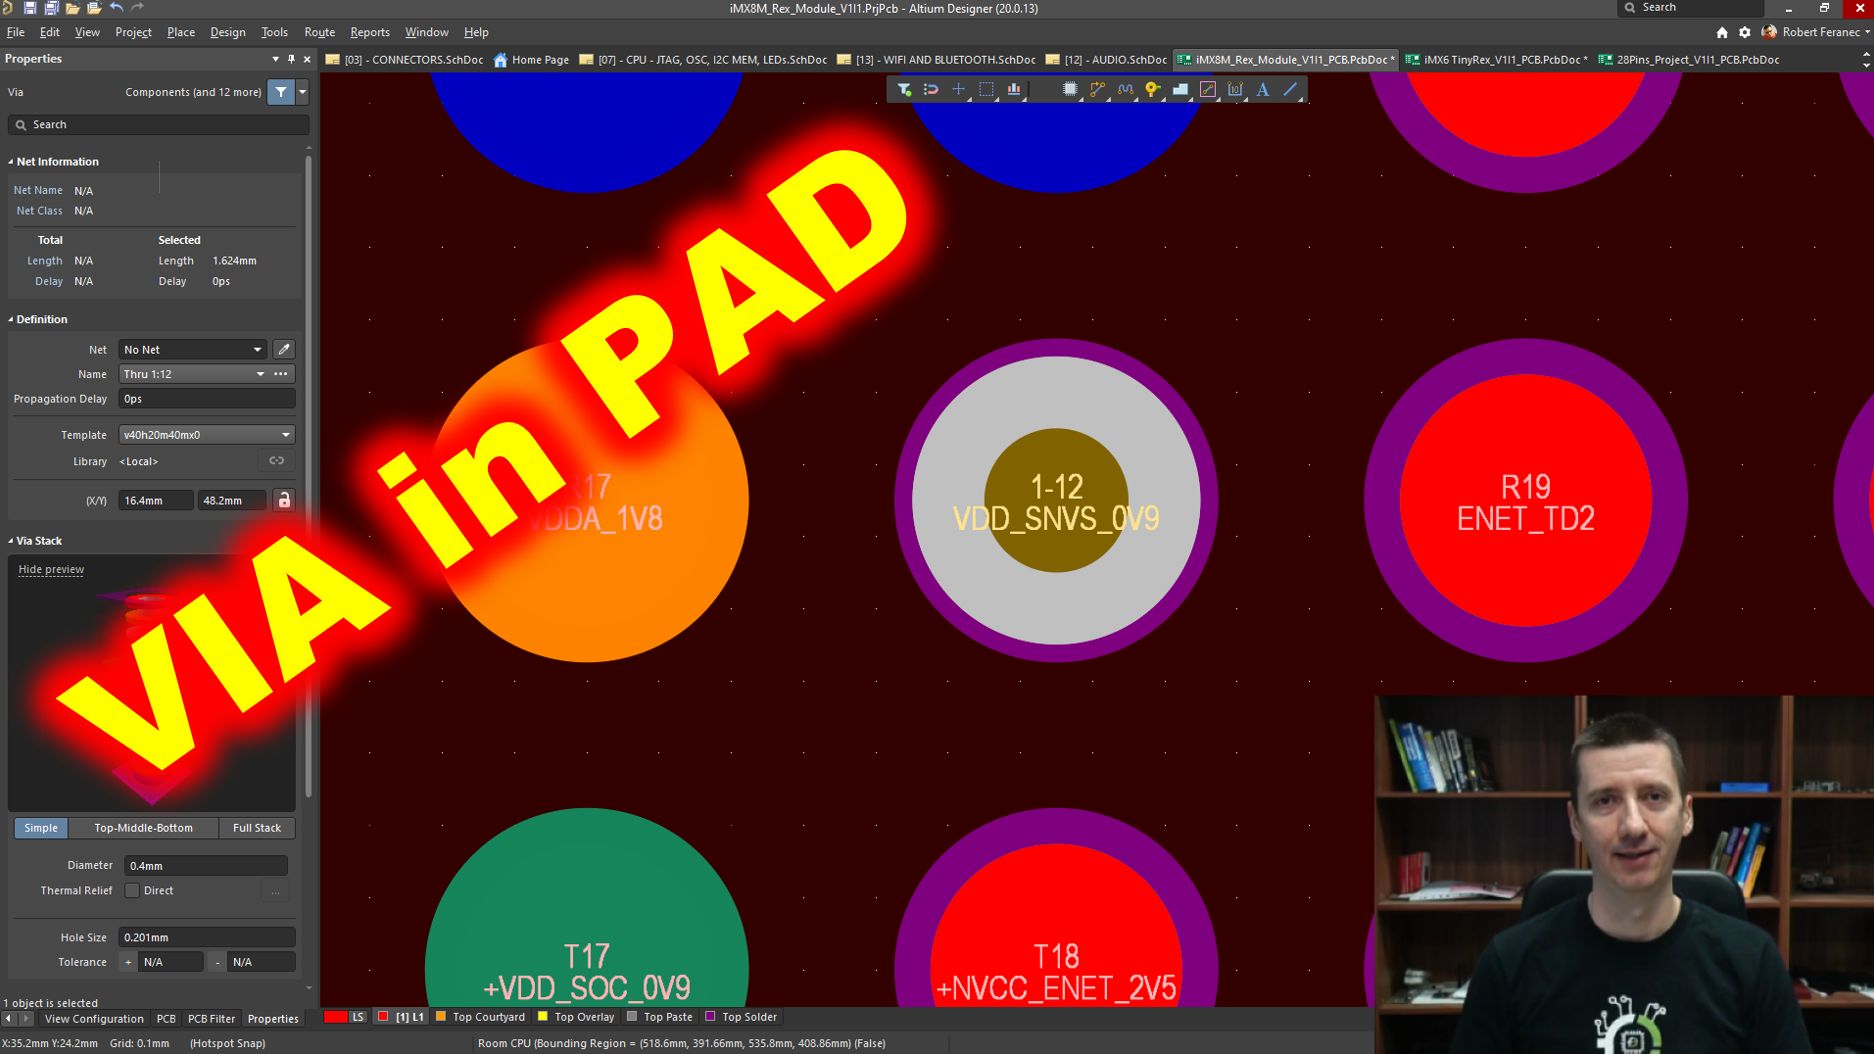Choose the Place Via tool
1874x1054 pixels.
1152,90
